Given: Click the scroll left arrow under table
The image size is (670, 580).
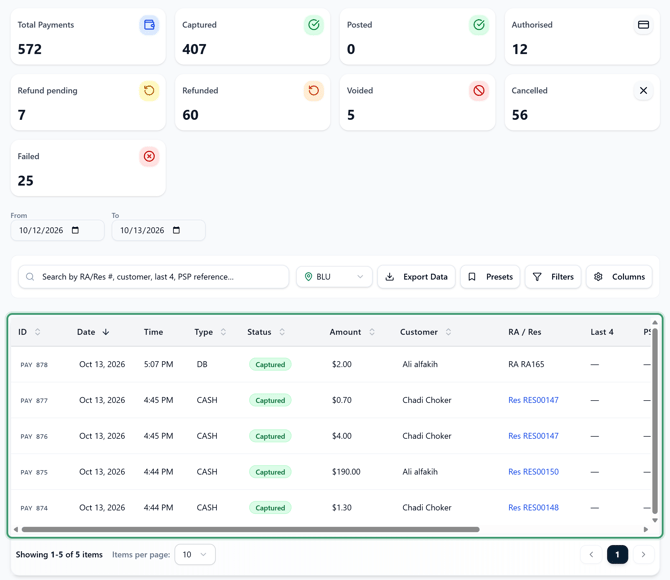Looking at the screenshot, I should 16,530.
